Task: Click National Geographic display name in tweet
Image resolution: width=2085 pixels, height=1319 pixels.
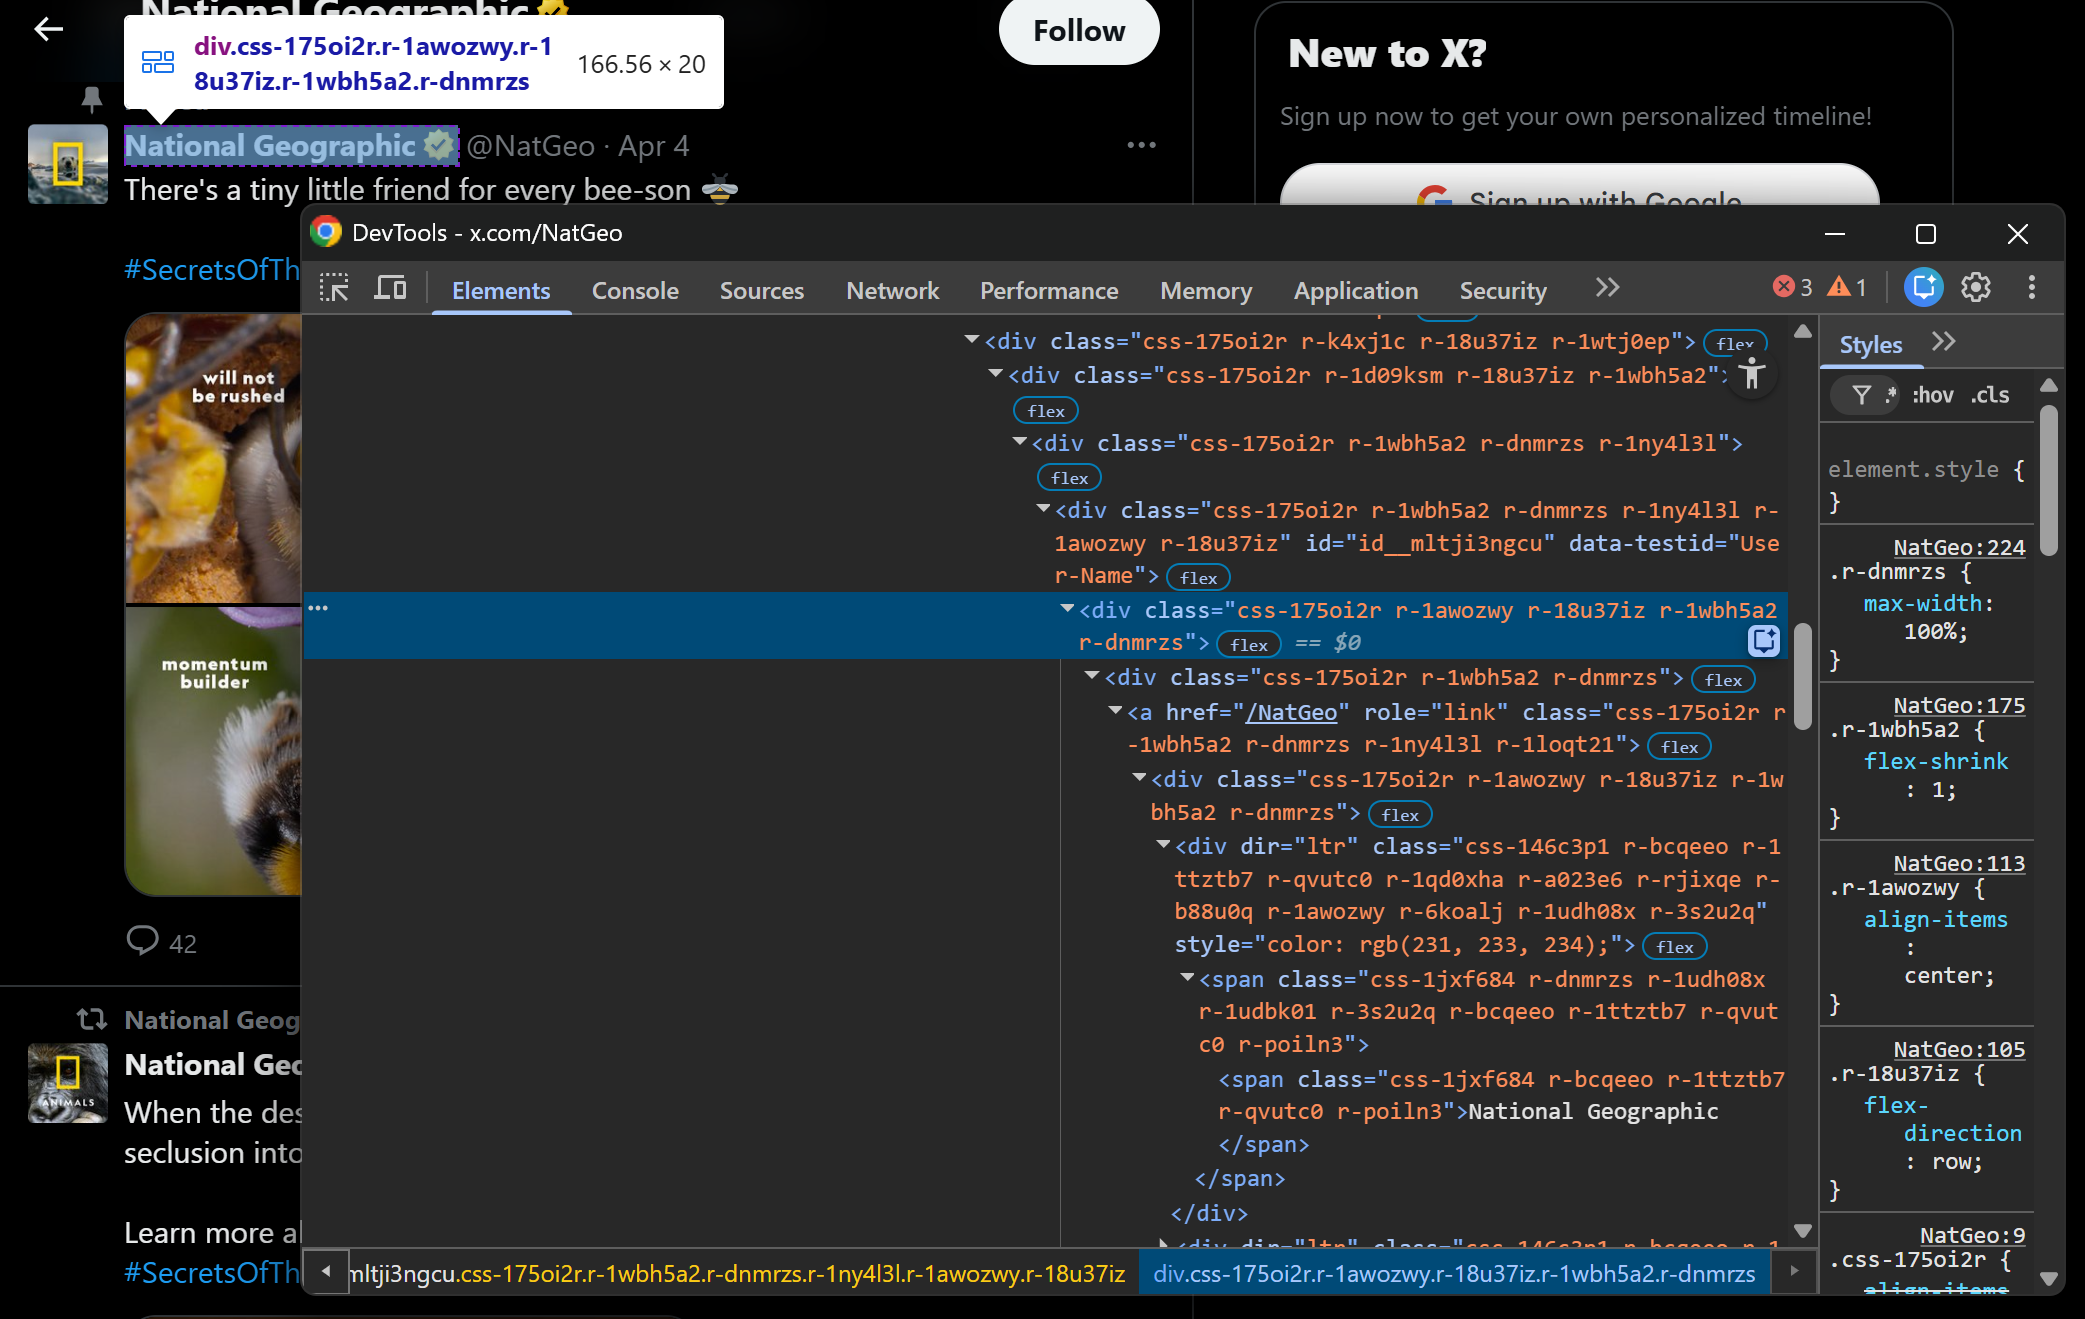Action: click(x=270, y=146)
